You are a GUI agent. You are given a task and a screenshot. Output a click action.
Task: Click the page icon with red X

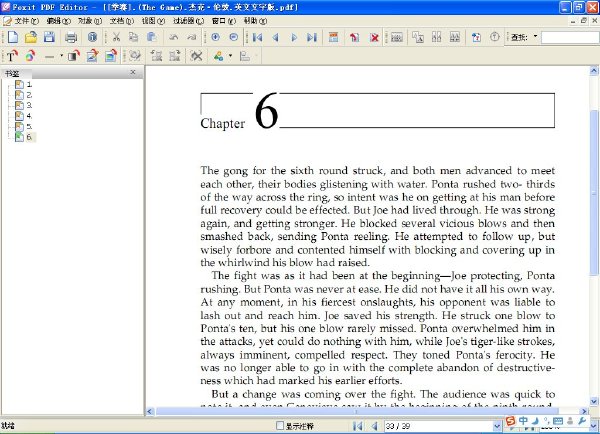click(374, 37)
